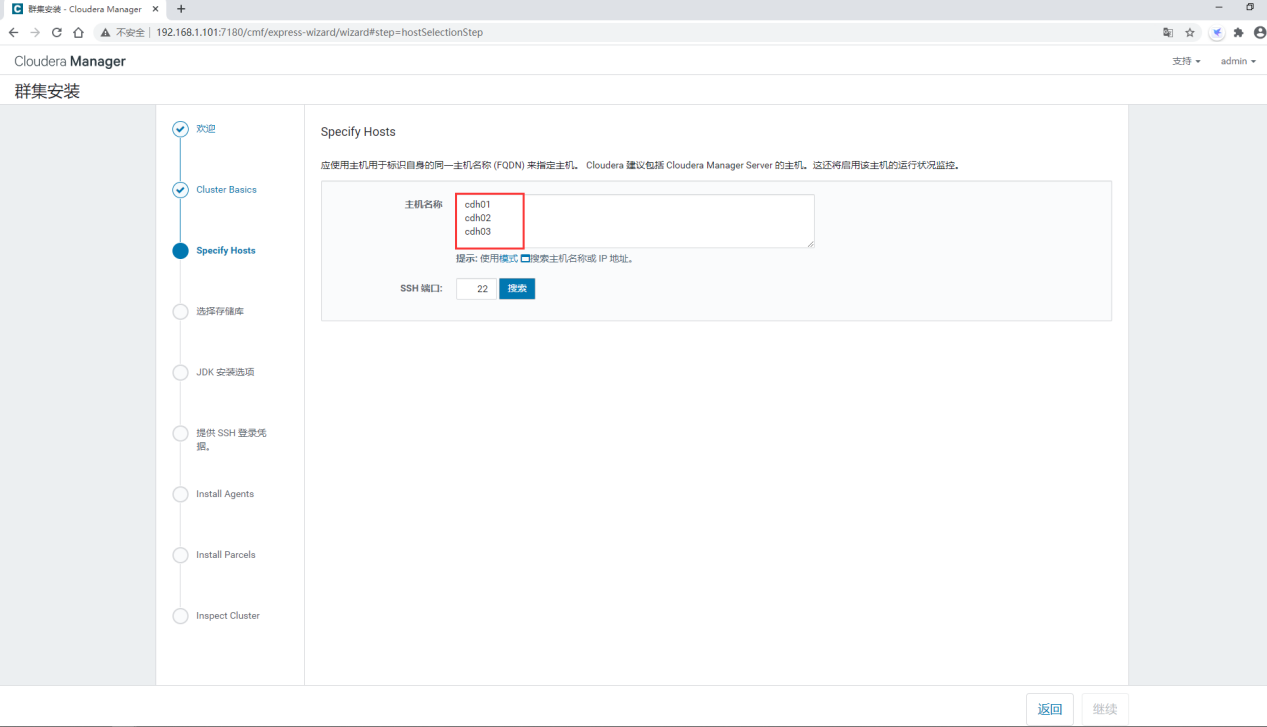
Task: Click the SSH 端口 port field
Action: click(x=476, y=289)
